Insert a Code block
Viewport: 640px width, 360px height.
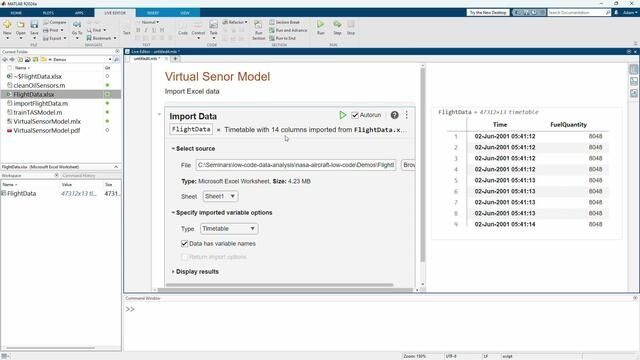pos(183,28)
